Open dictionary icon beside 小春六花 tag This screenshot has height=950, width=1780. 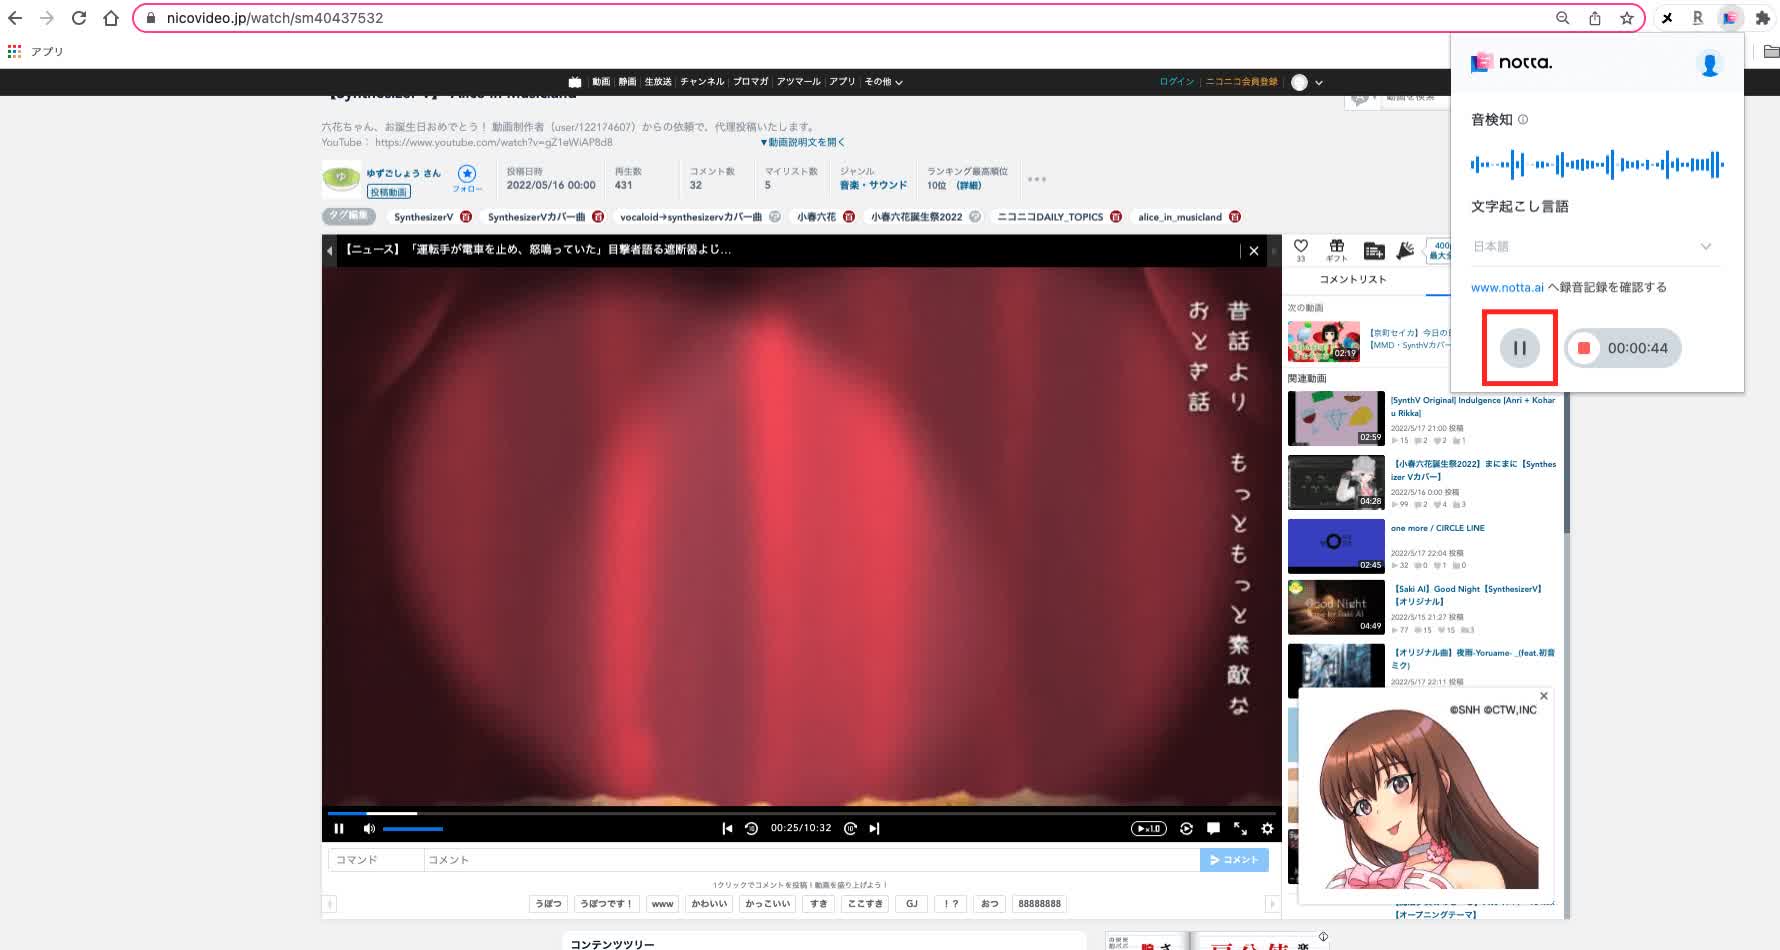point(849,217)
